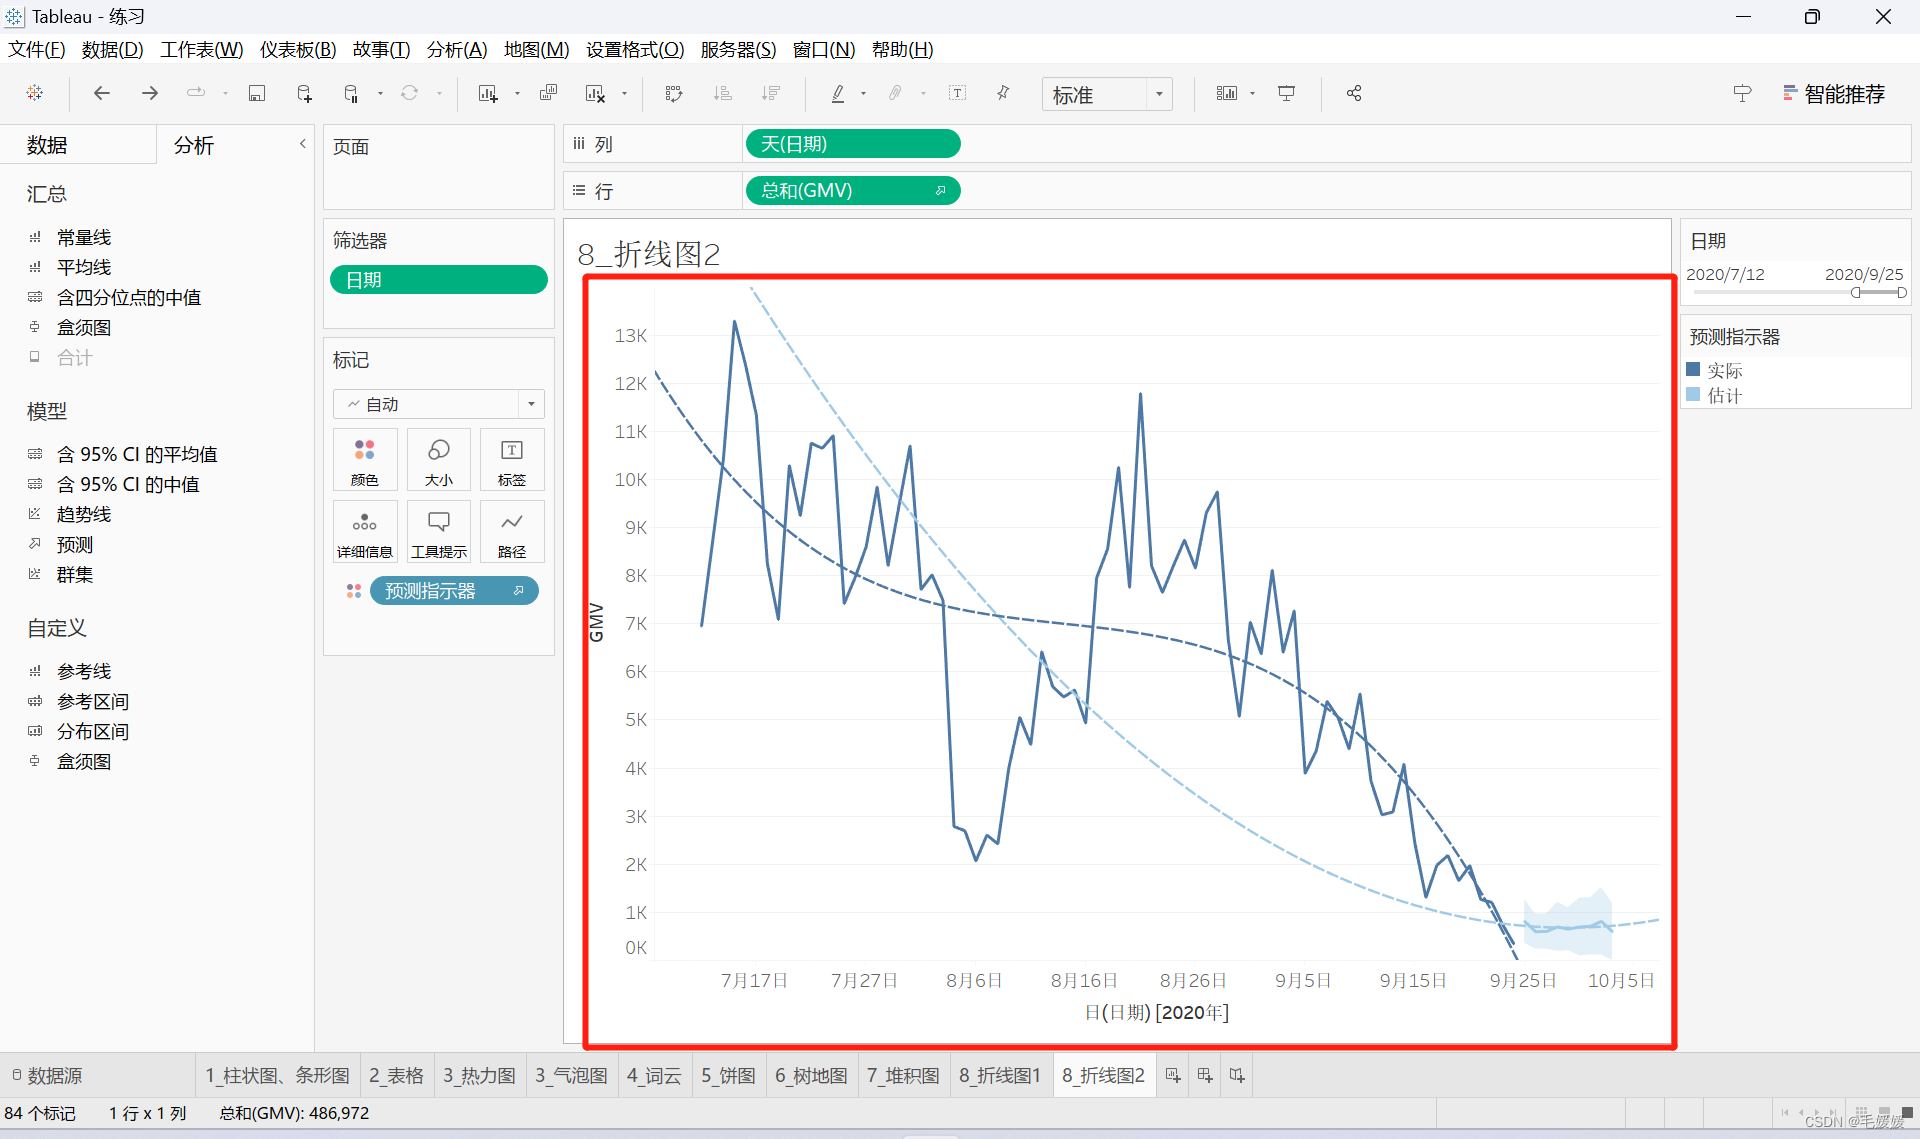Click the data guide icon left of 智能推荐
Screen dimensions: 1920x1139
tap(1742, 93)
